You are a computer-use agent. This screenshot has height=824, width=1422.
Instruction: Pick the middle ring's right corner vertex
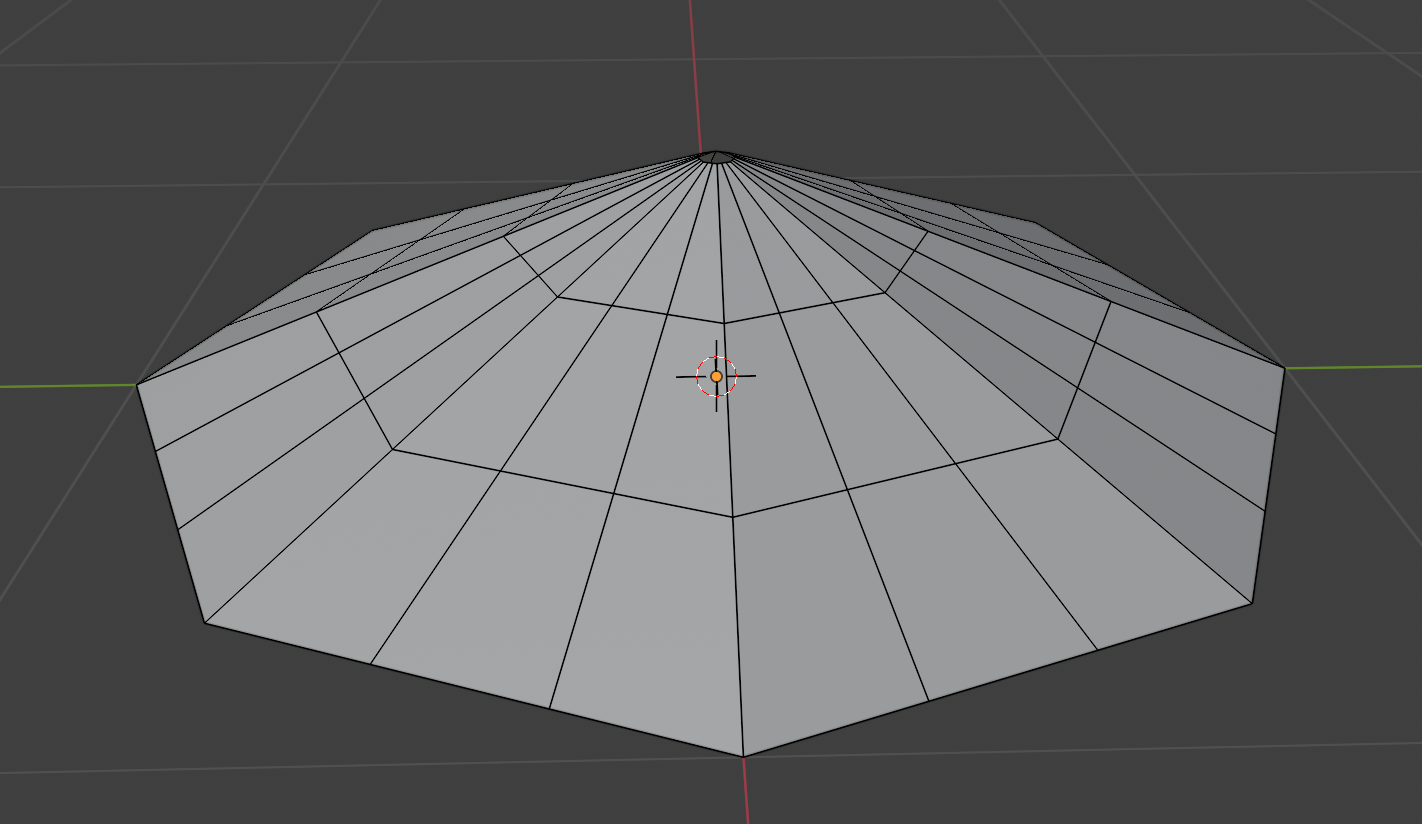tap(1058, 438)
